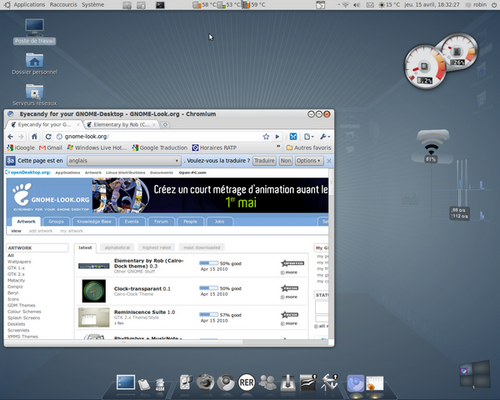Open the Gmail bookmark
Viewport: 500px width, 400px height.
click(x=51, y=148)
